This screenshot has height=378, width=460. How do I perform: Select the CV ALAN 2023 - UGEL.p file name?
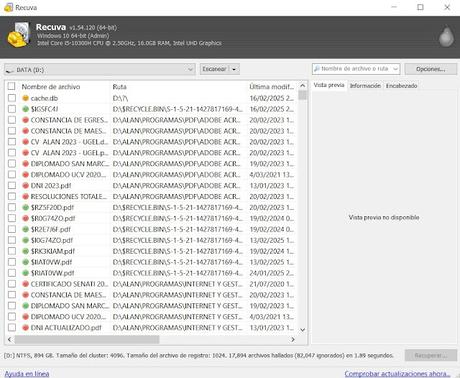pos(69,153)
